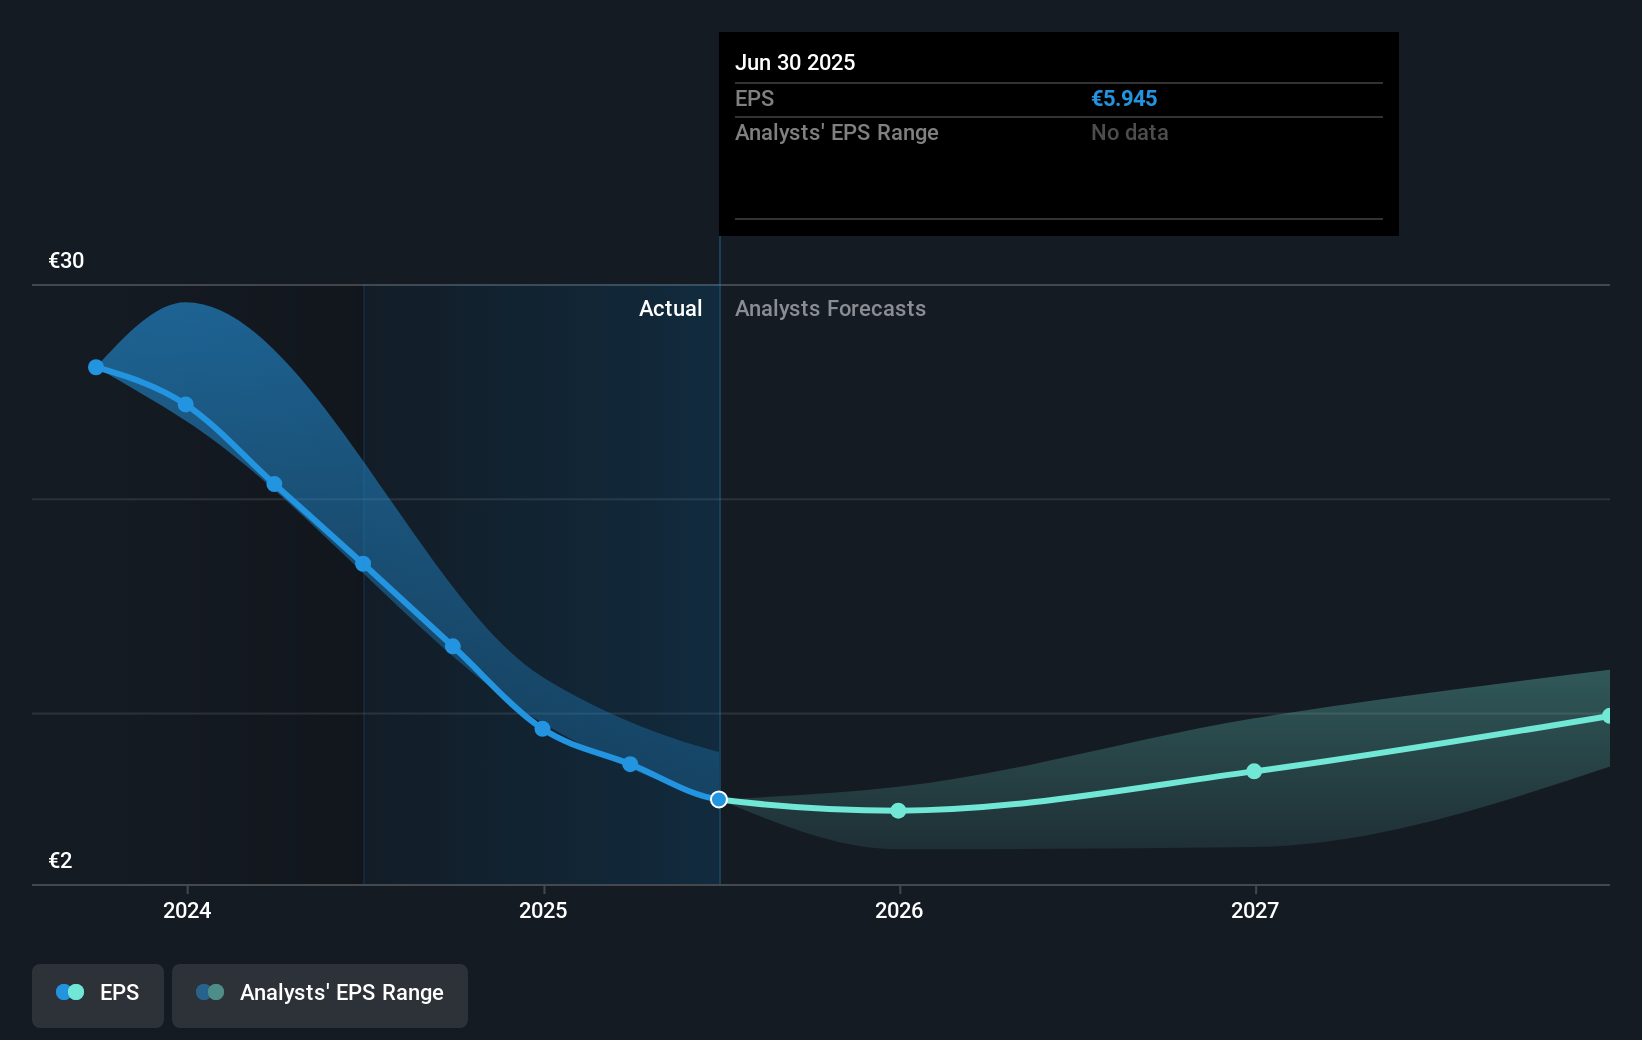Open the Actual section of the chart
The width and height of the screenshot is (1642, 1040).
[670, 308]
